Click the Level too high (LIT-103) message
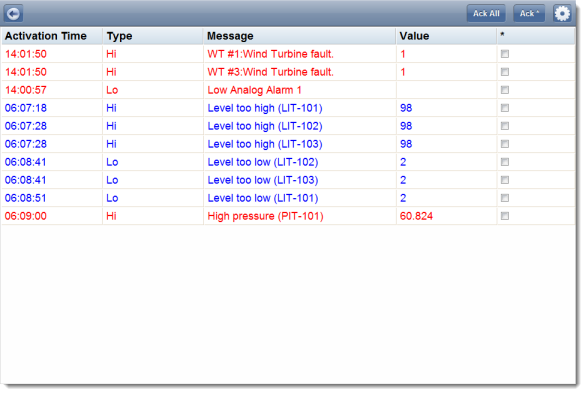 (x=265, y=144)
